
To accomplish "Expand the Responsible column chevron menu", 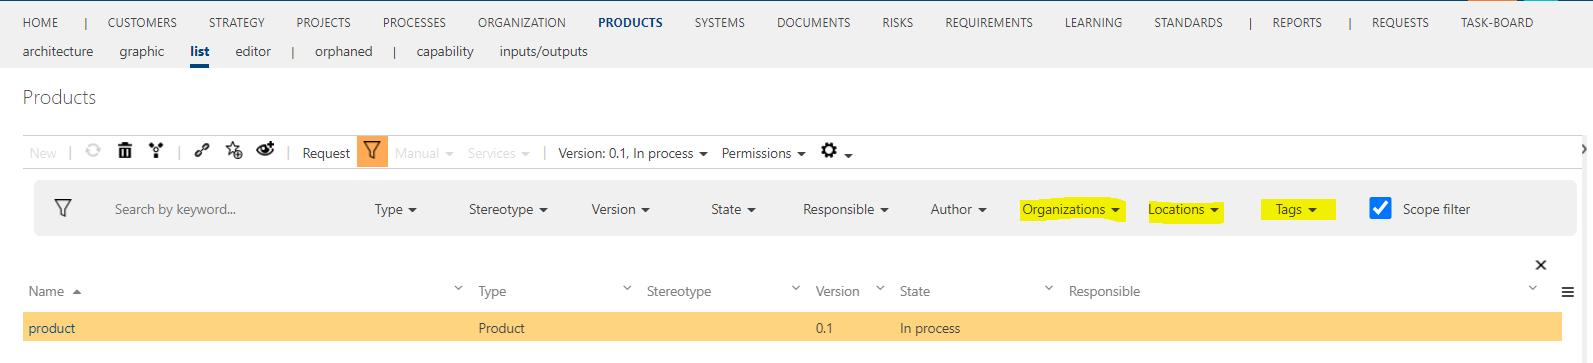I will 1532,288.
